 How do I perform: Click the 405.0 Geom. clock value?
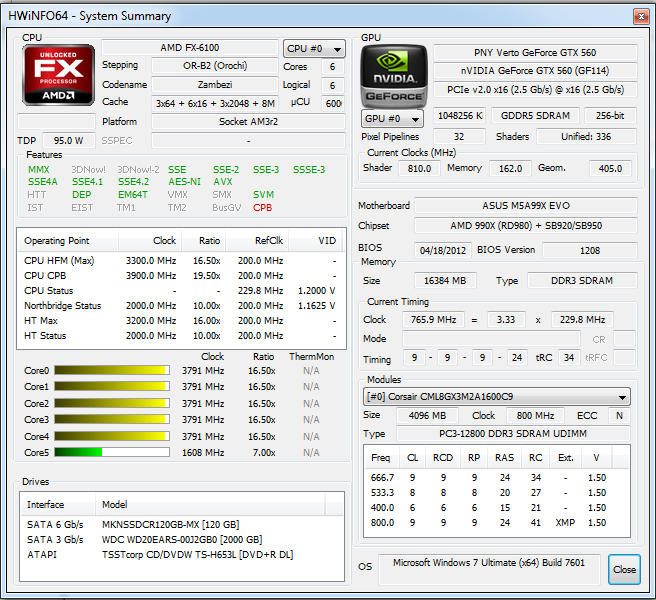(610, 168)
